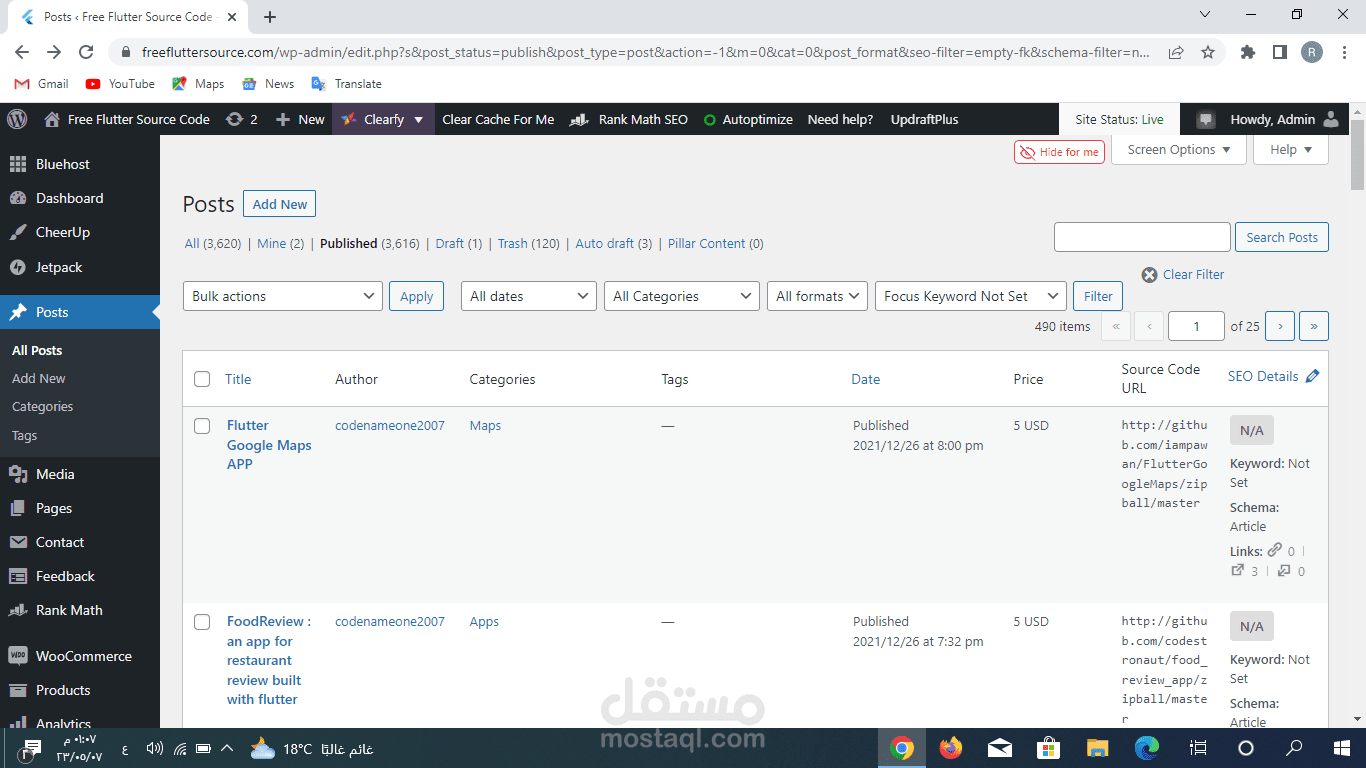Expand the Help panel

(x=1291, y=150)
